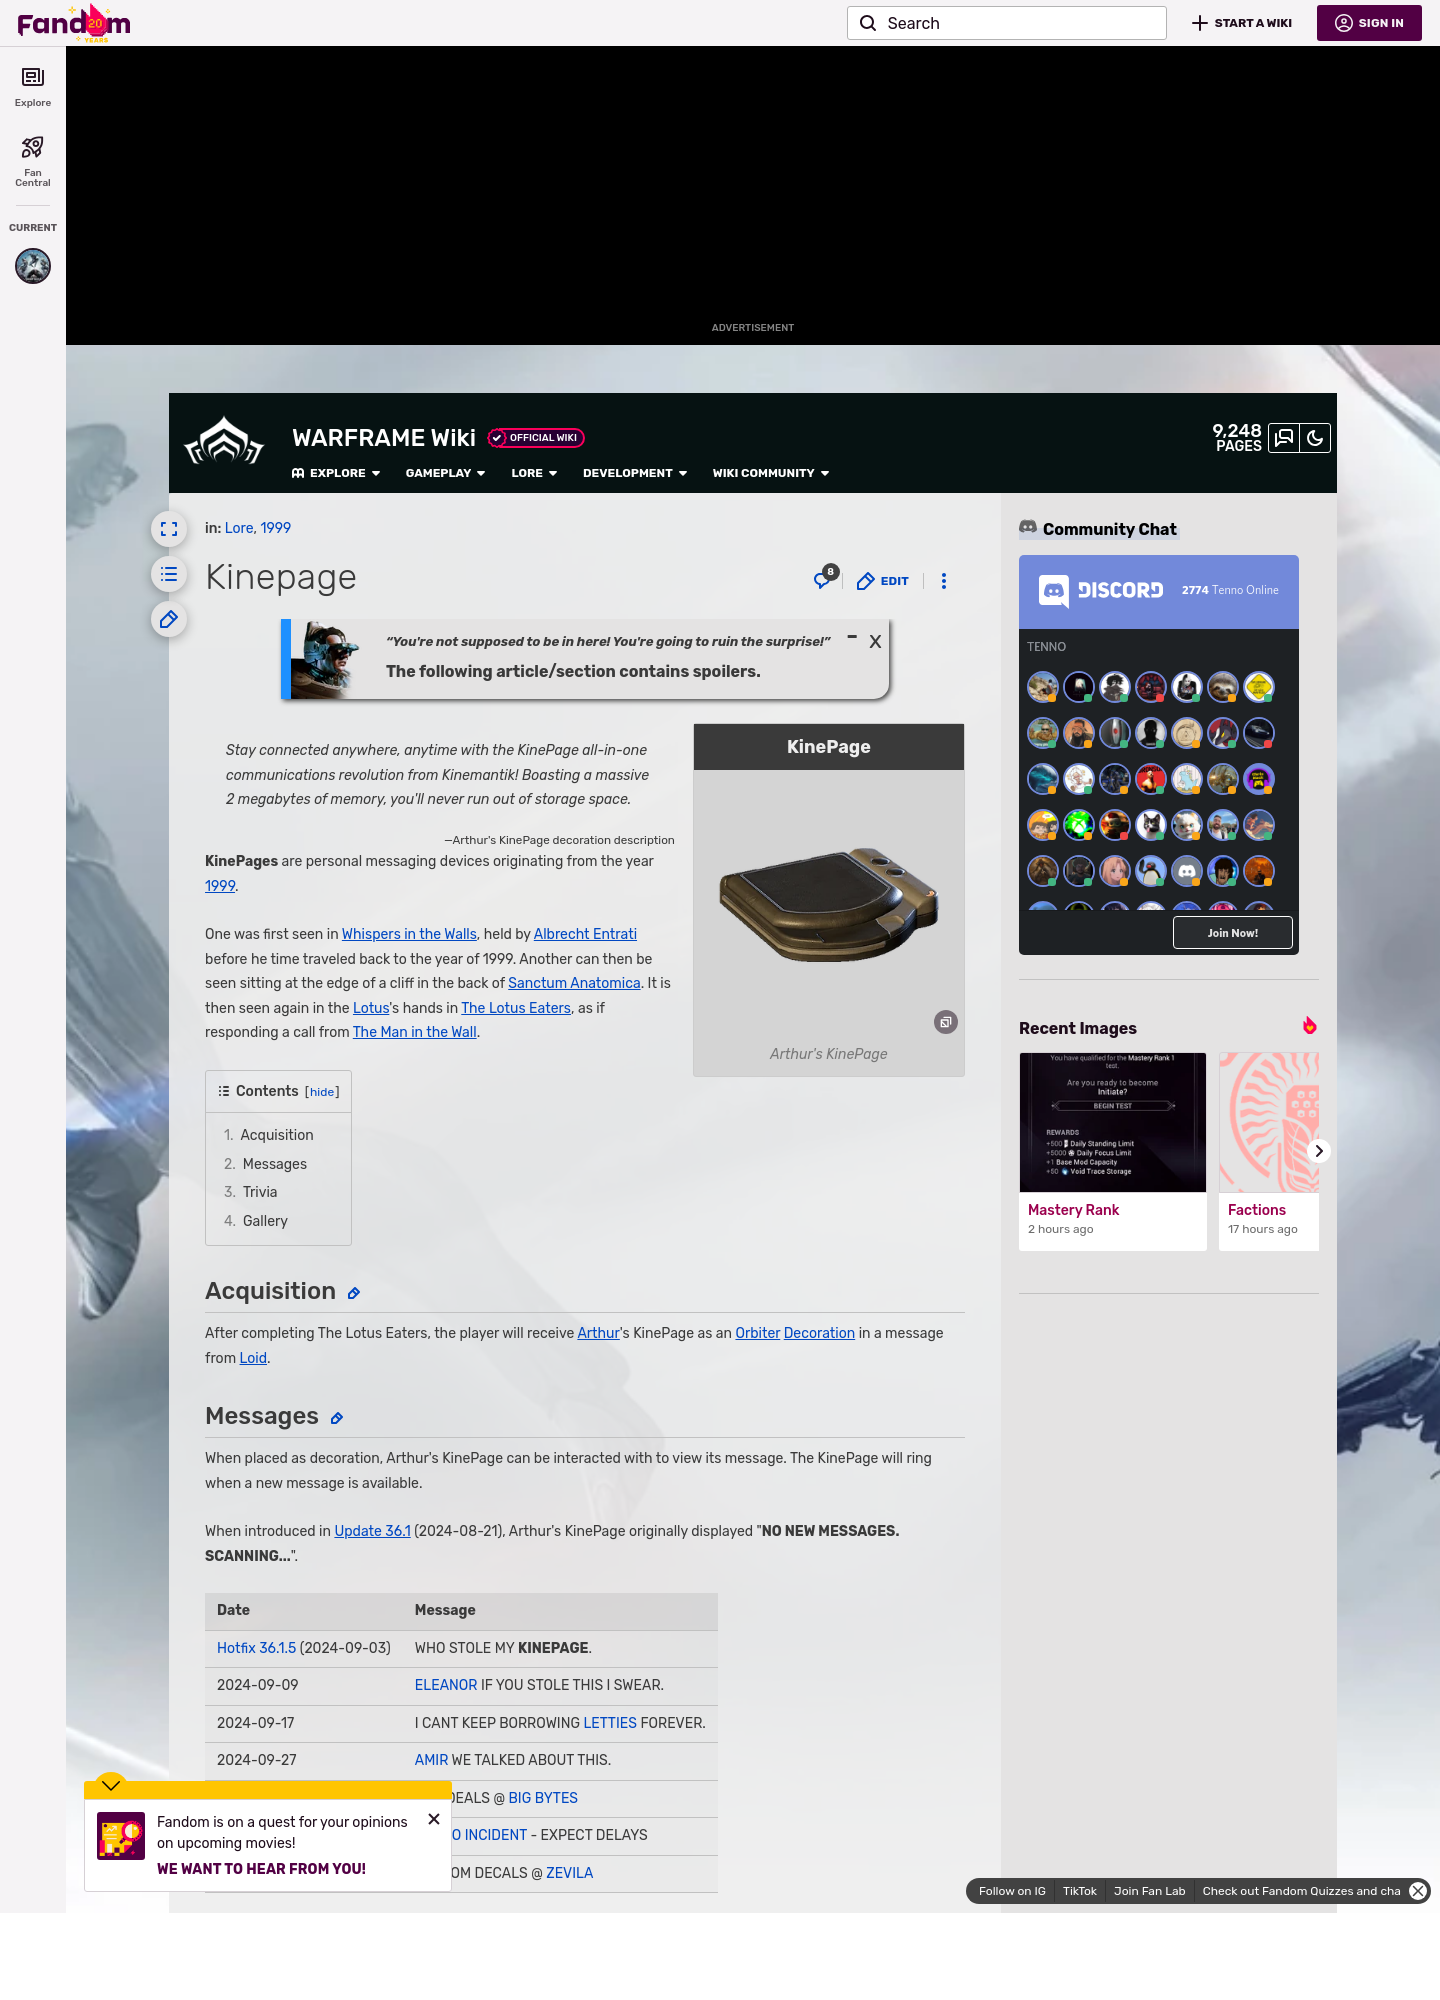The width and height of the screenshot is (1440, 2000).
Task: Click the Recent Images flame icon
Action: pos(1309,1026)
